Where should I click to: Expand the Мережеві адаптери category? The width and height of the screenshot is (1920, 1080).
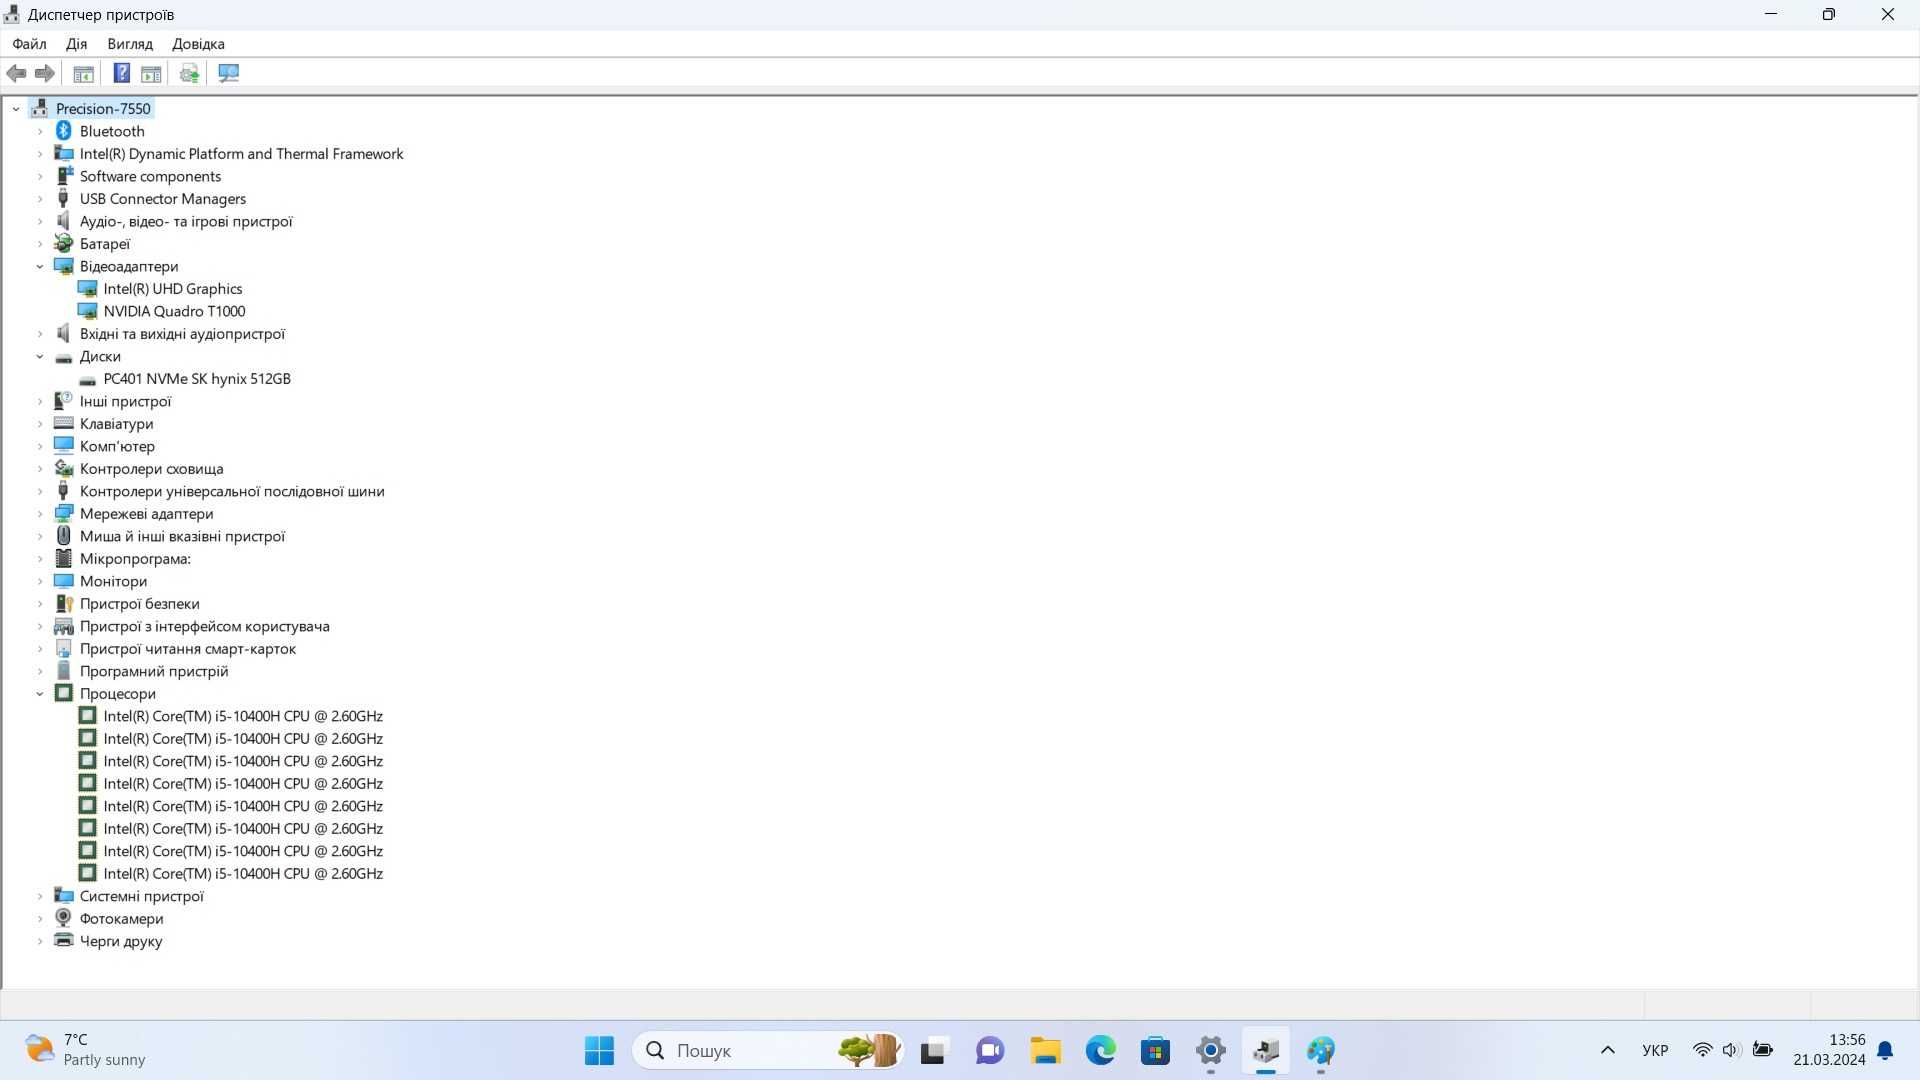tap(40, 514)
